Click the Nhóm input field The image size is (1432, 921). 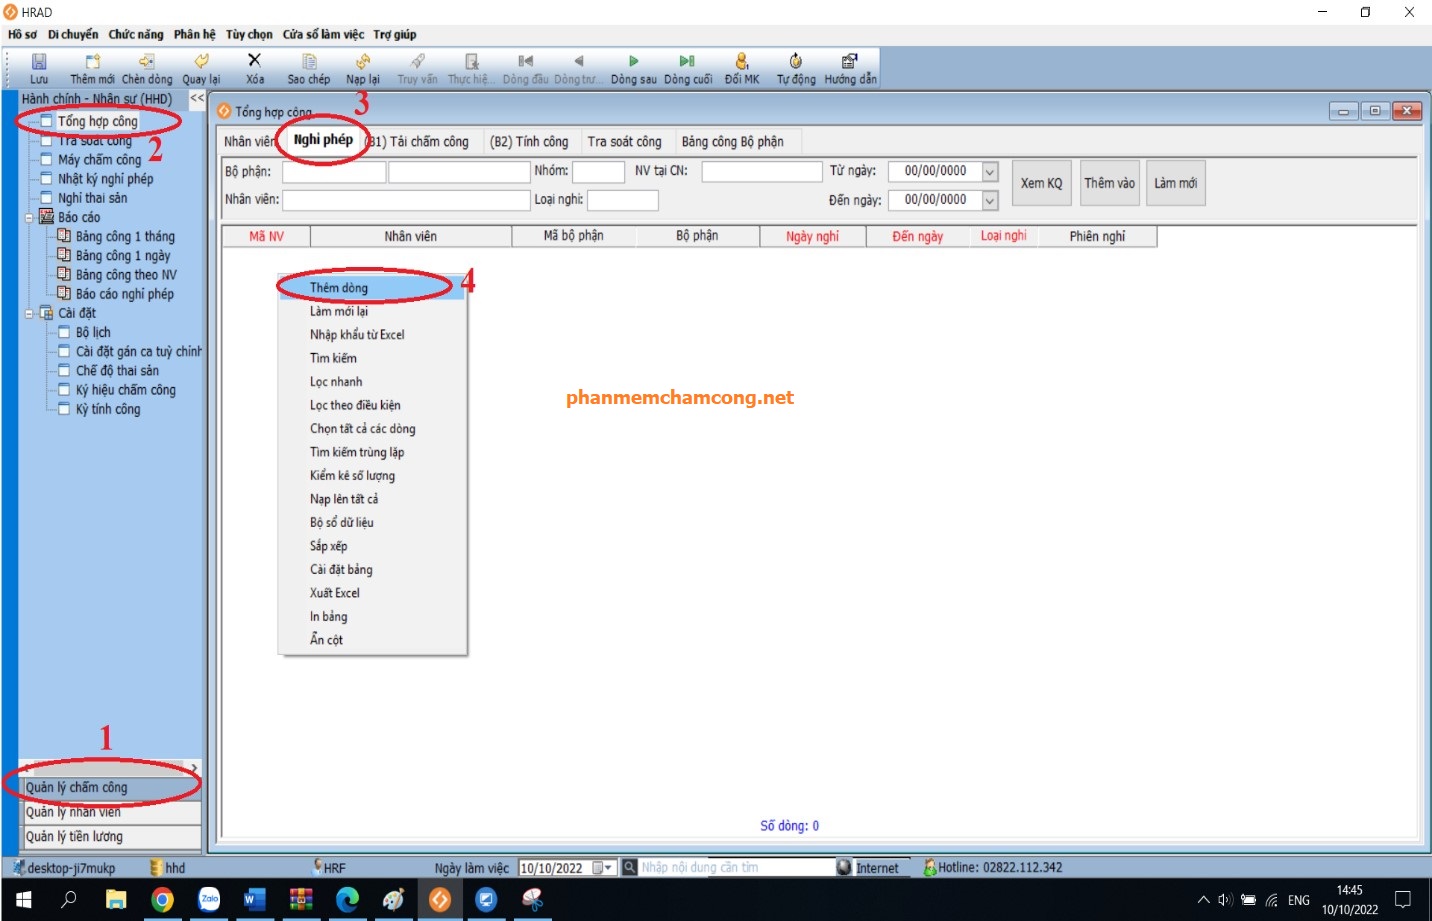[598, 172]
